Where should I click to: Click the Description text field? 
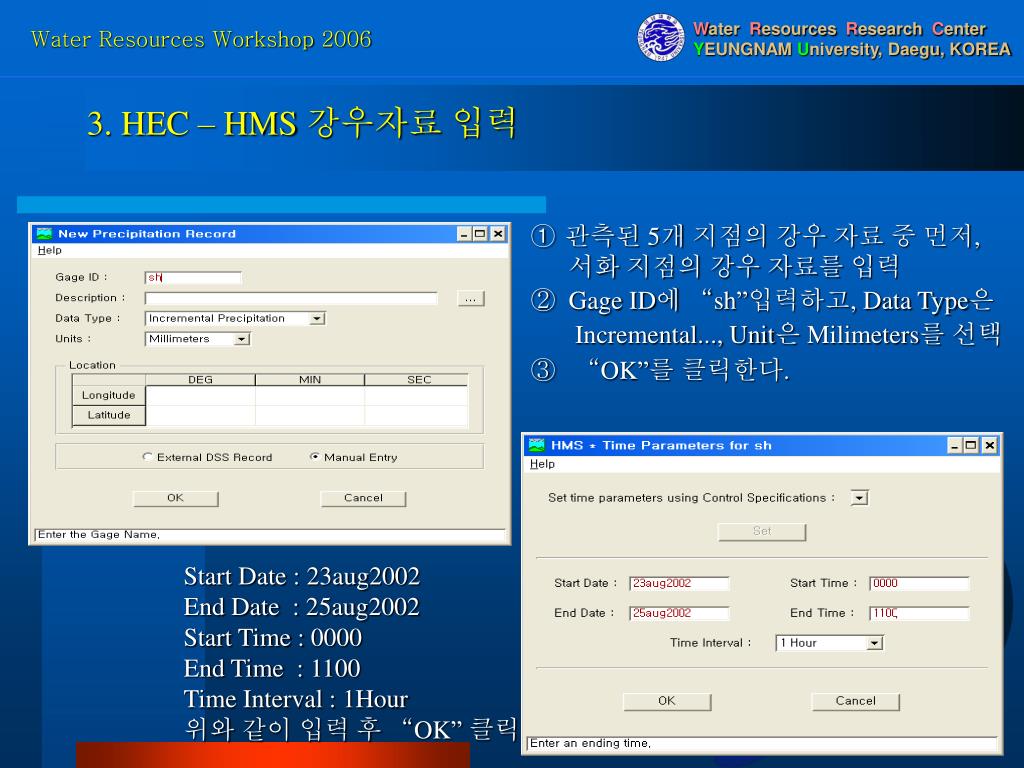[291, 298]
